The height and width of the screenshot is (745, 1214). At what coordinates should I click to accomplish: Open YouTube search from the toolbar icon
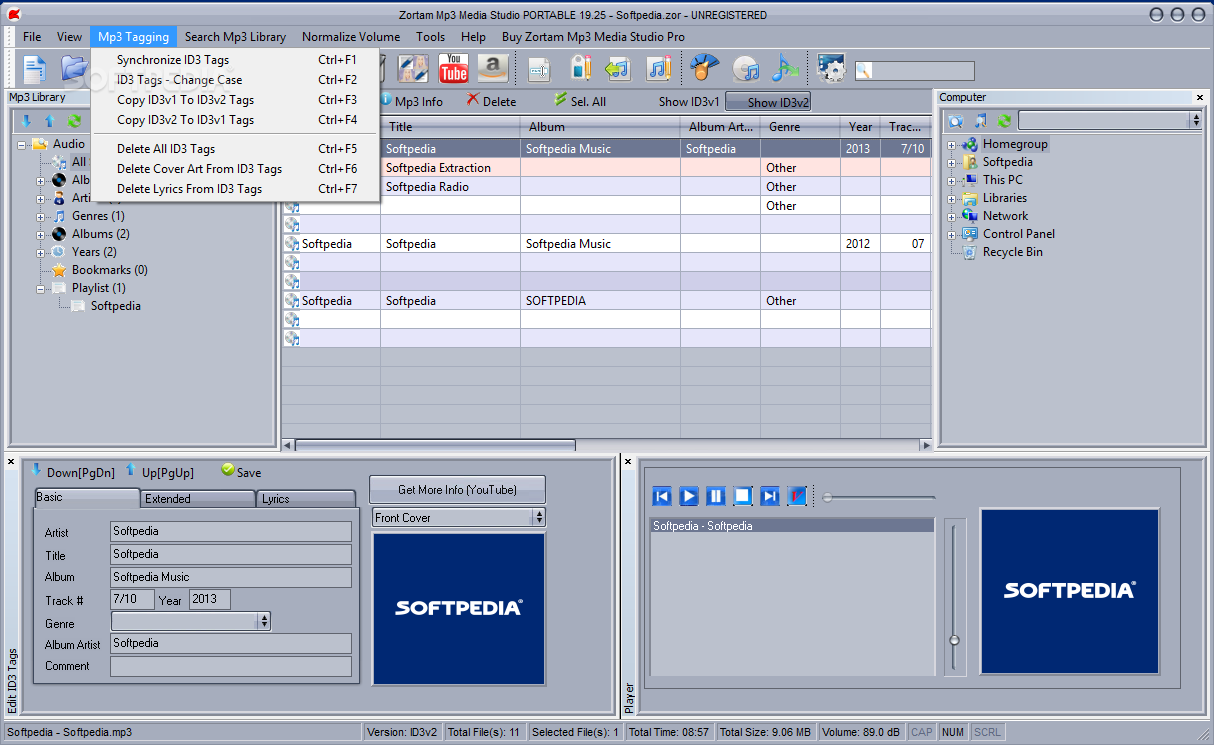pos(454,68)
